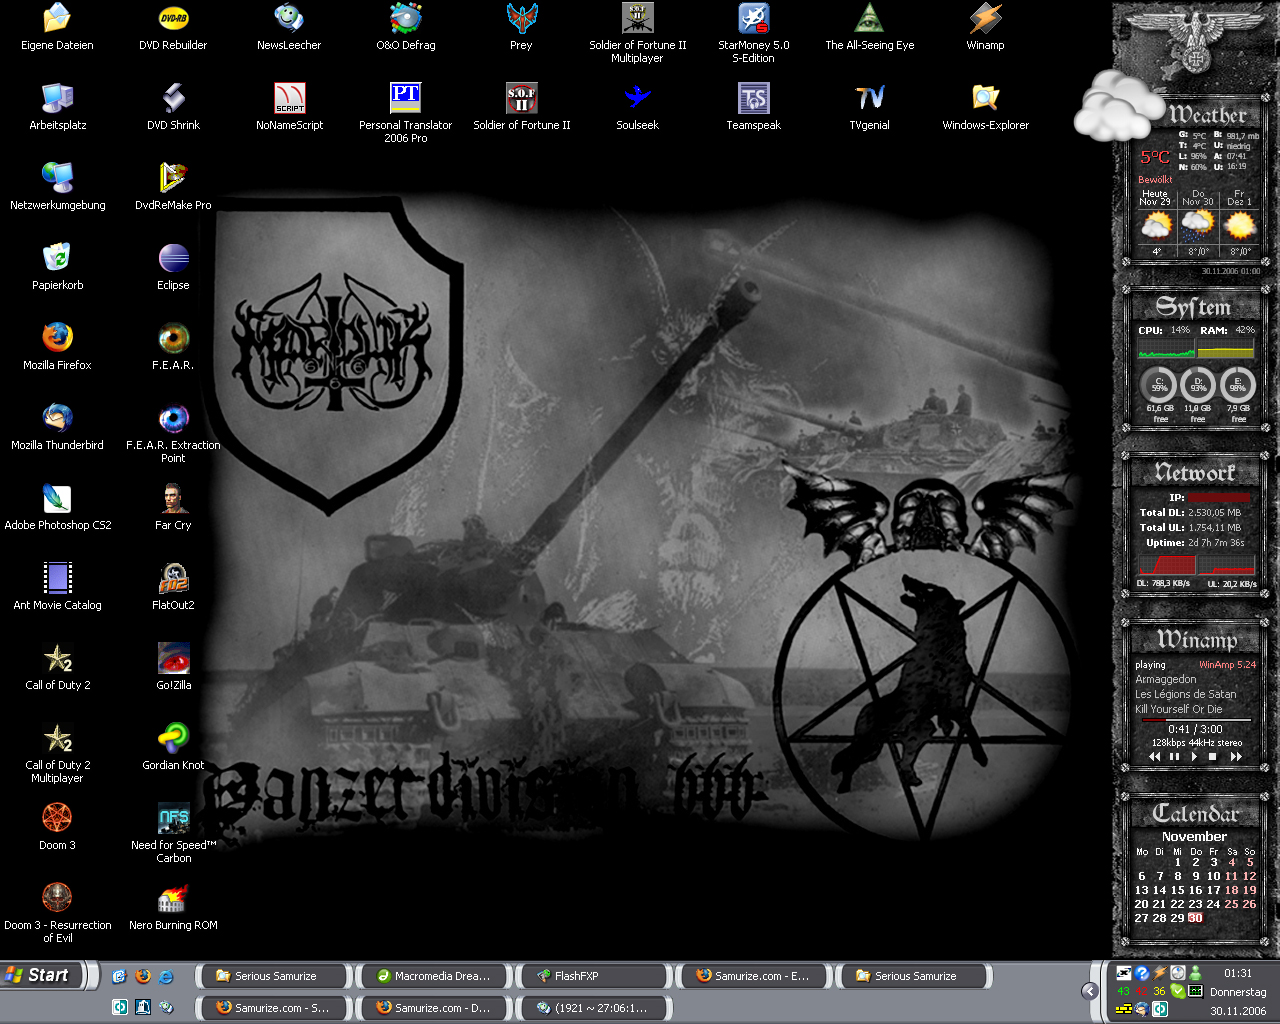Launch the Prey game shortcut
Image resolution: width=1280 pixels, height=1024 pixels.
tap(521, 27)
